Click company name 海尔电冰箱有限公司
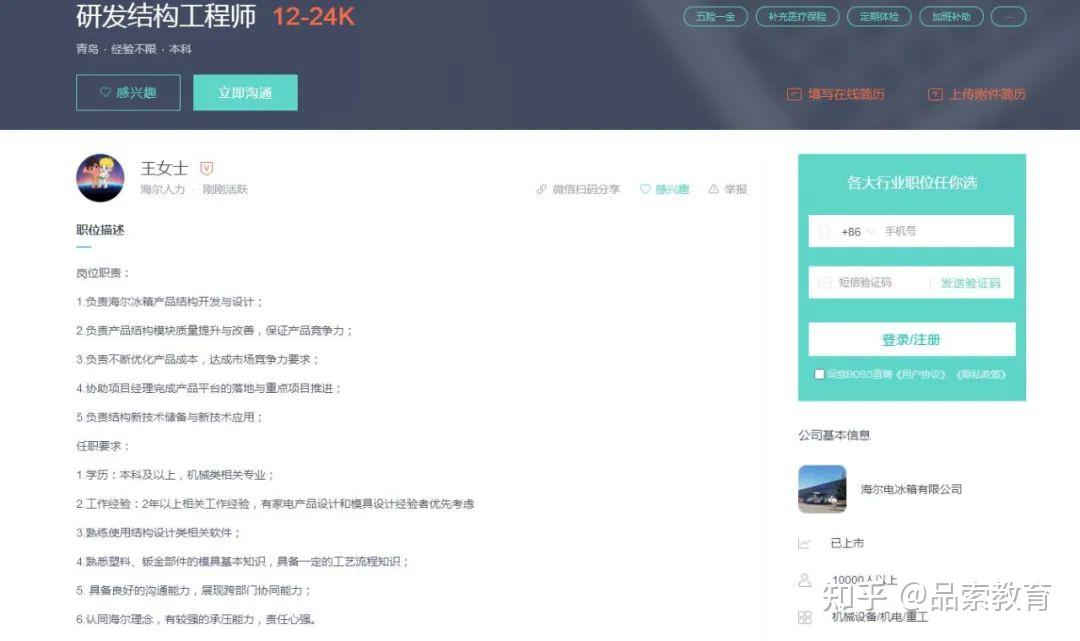Screen dimensions: 1080x641 pyautogui.click(x=911, y=489)
